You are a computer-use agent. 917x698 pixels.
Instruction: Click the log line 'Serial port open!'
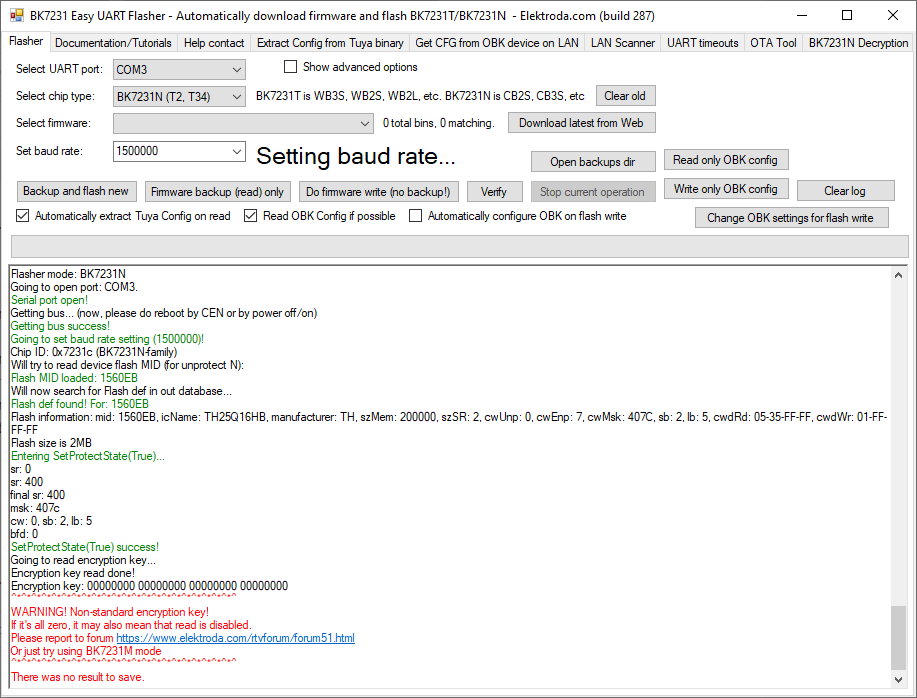coord(49,300)
